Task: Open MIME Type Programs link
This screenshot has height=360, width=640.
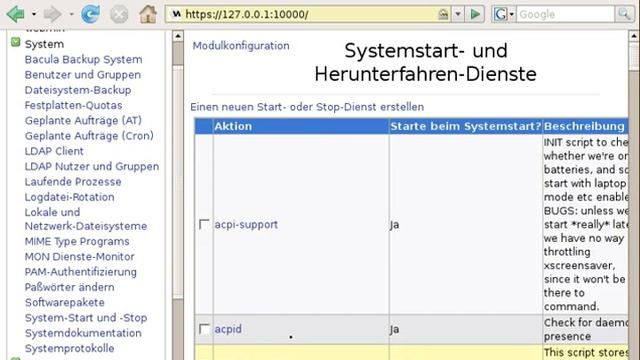Action: point(77,241)
